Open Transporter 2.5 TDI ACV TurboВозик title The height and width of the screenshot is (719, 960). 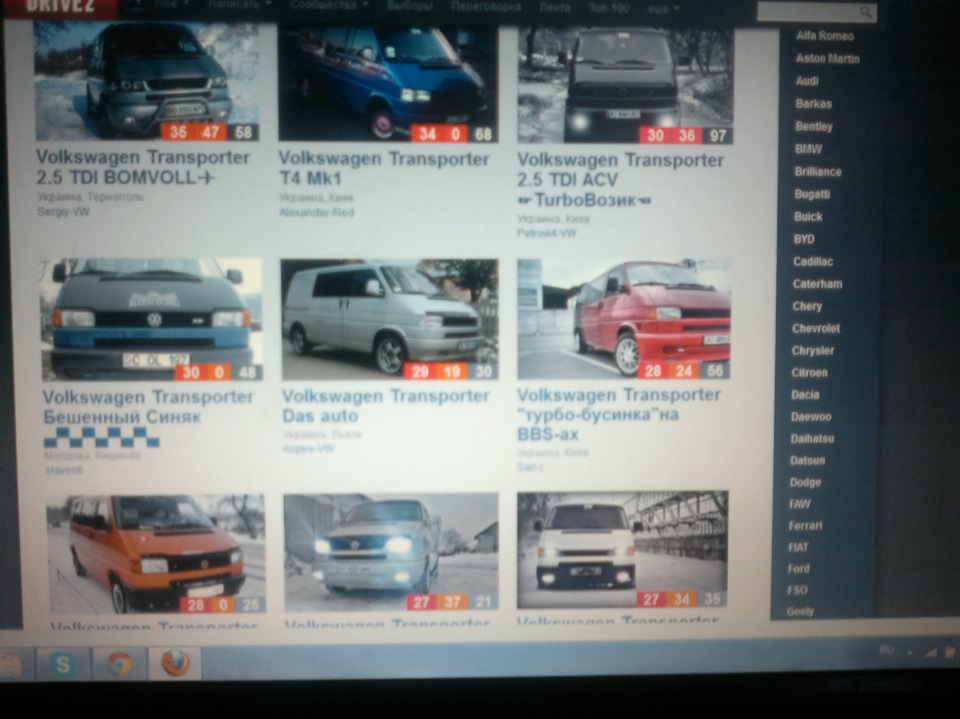click(x=620, y=179)
